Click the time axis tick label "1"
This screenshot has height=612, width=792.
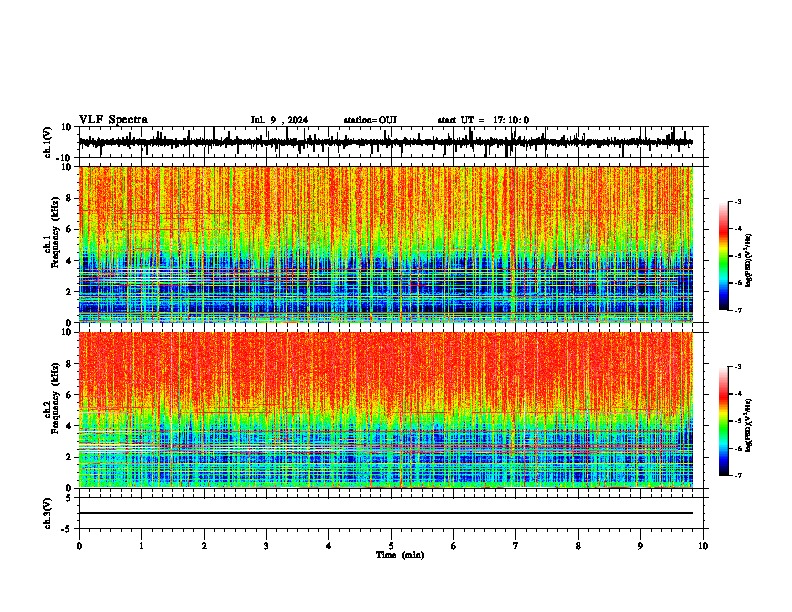click(141, 546)
